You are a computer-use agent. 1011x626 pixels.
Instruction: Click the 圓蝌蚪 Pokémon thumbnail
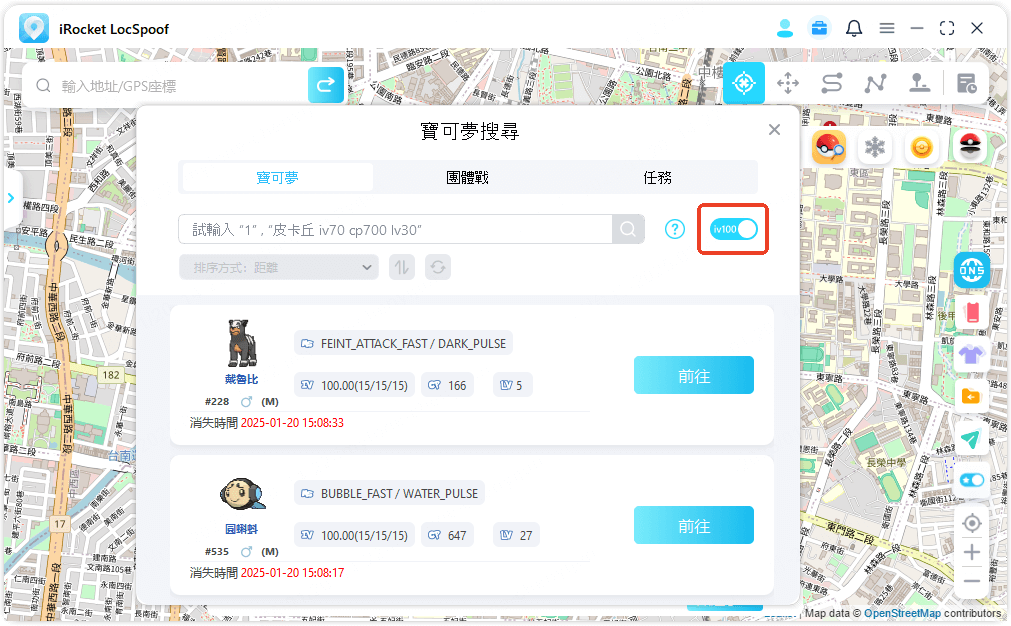click(x=242, y=495)
